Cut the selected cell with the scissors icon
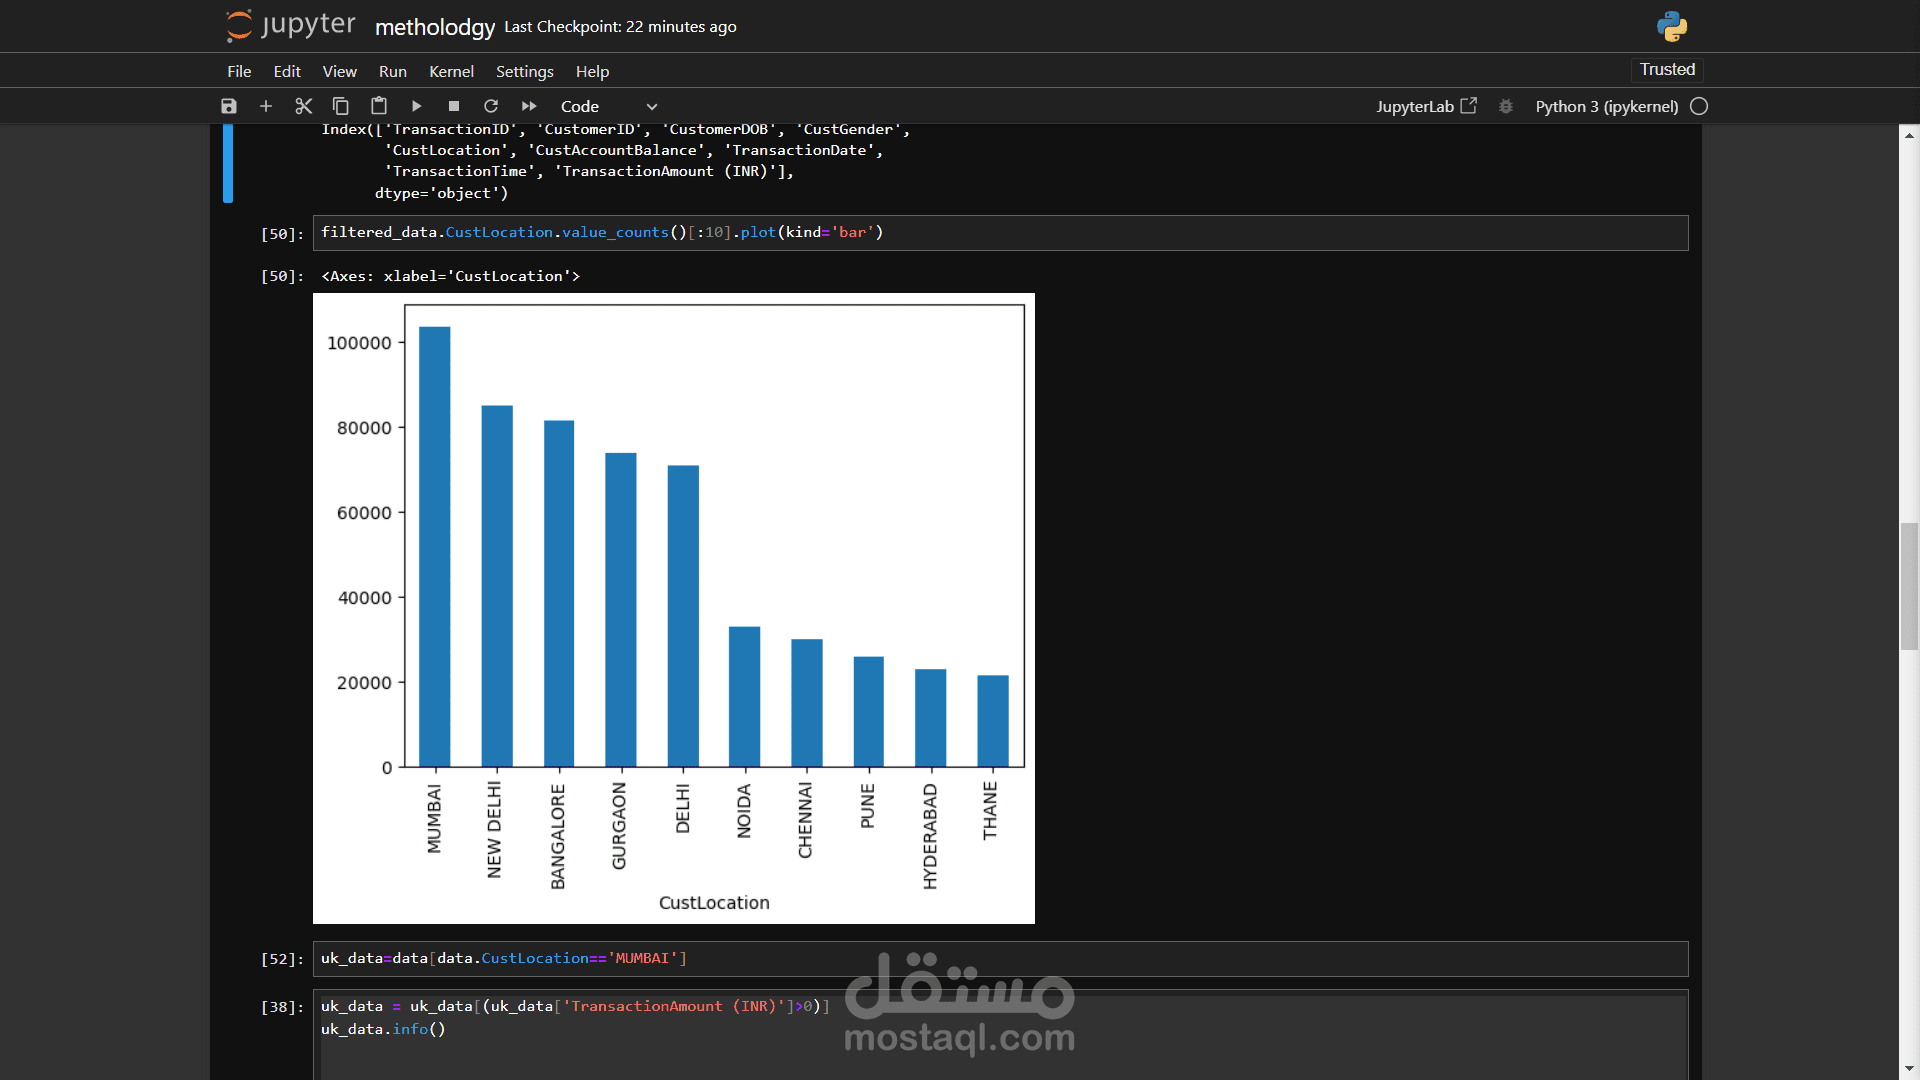 point(304,106)
